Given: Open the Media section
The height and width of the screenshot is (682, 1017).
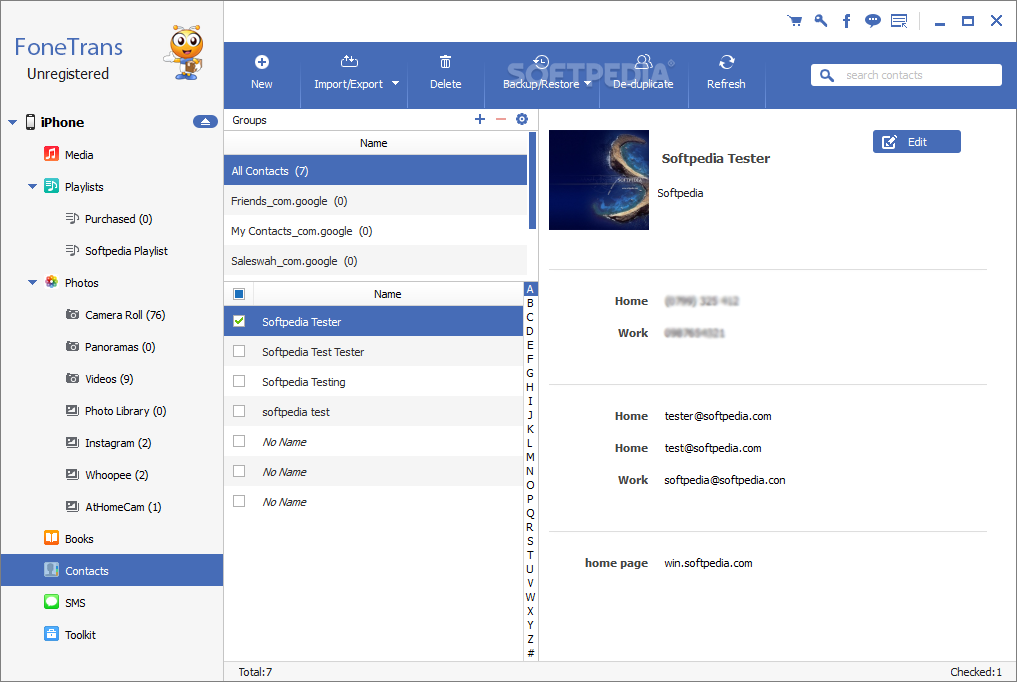Looking at the screenshot, I should click(x=78, y=154).
